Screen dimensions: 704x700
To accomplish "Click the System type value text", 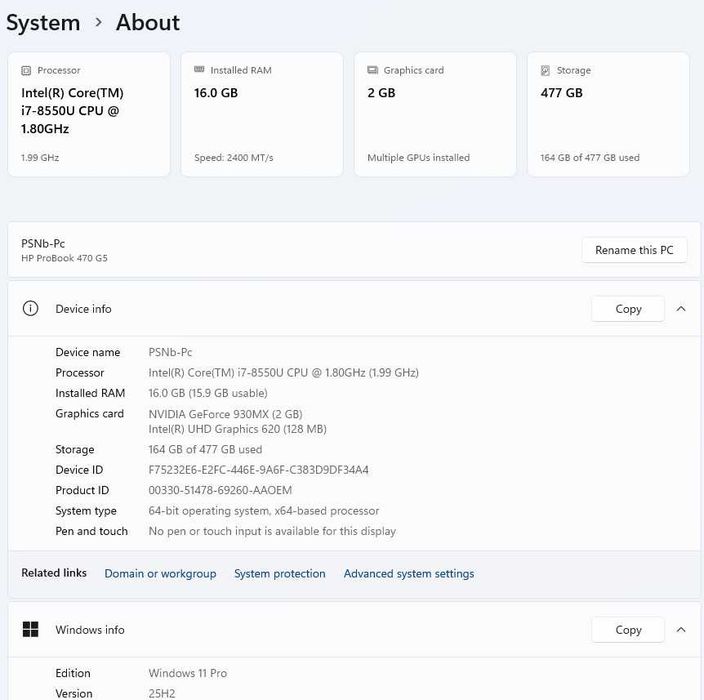I will (264, 511).
